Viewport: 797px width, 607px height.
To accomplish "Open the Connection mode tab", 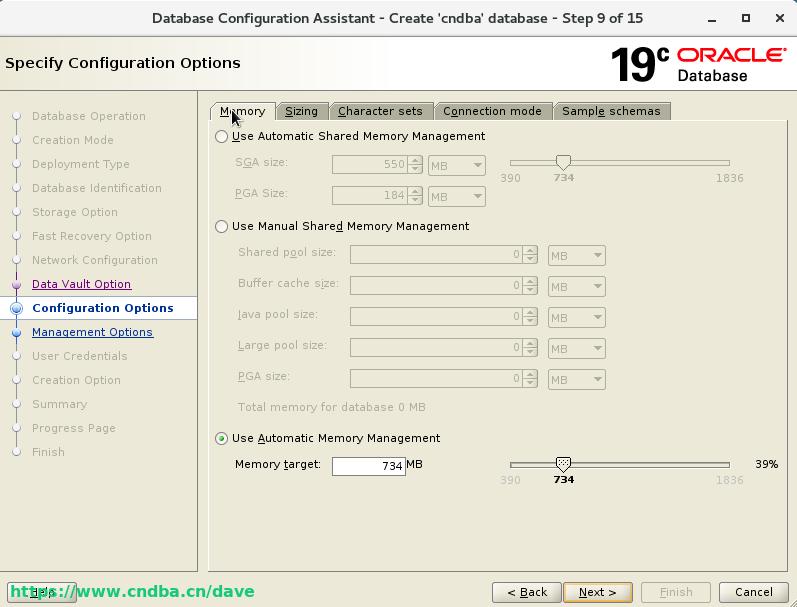I will point(492,111).
